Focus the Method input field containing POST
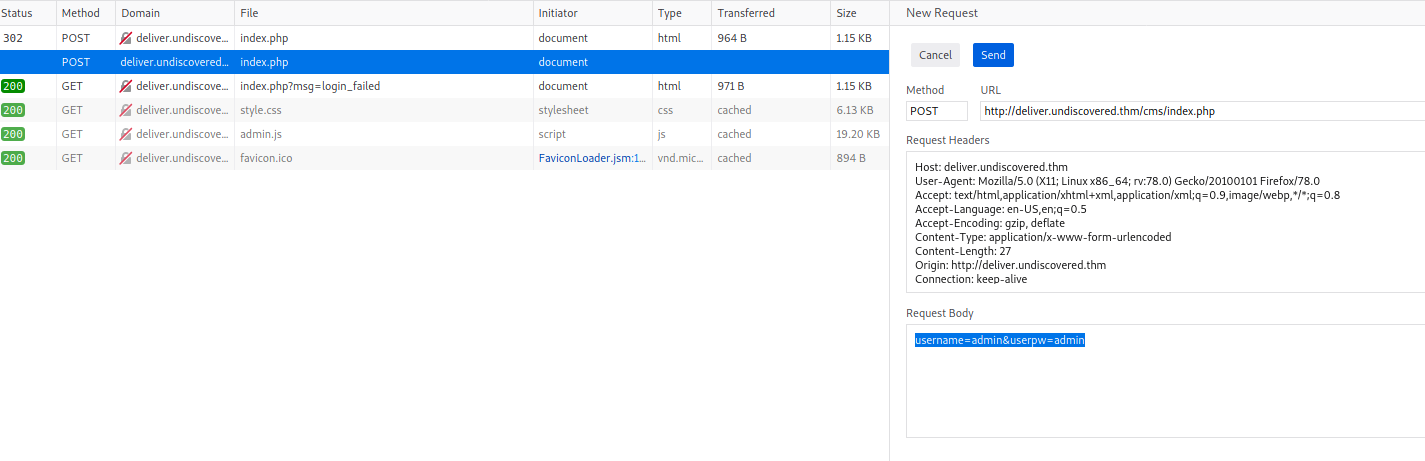This screenshot has height=461, width=1425. pyautogui.click(x=937, y=111)
